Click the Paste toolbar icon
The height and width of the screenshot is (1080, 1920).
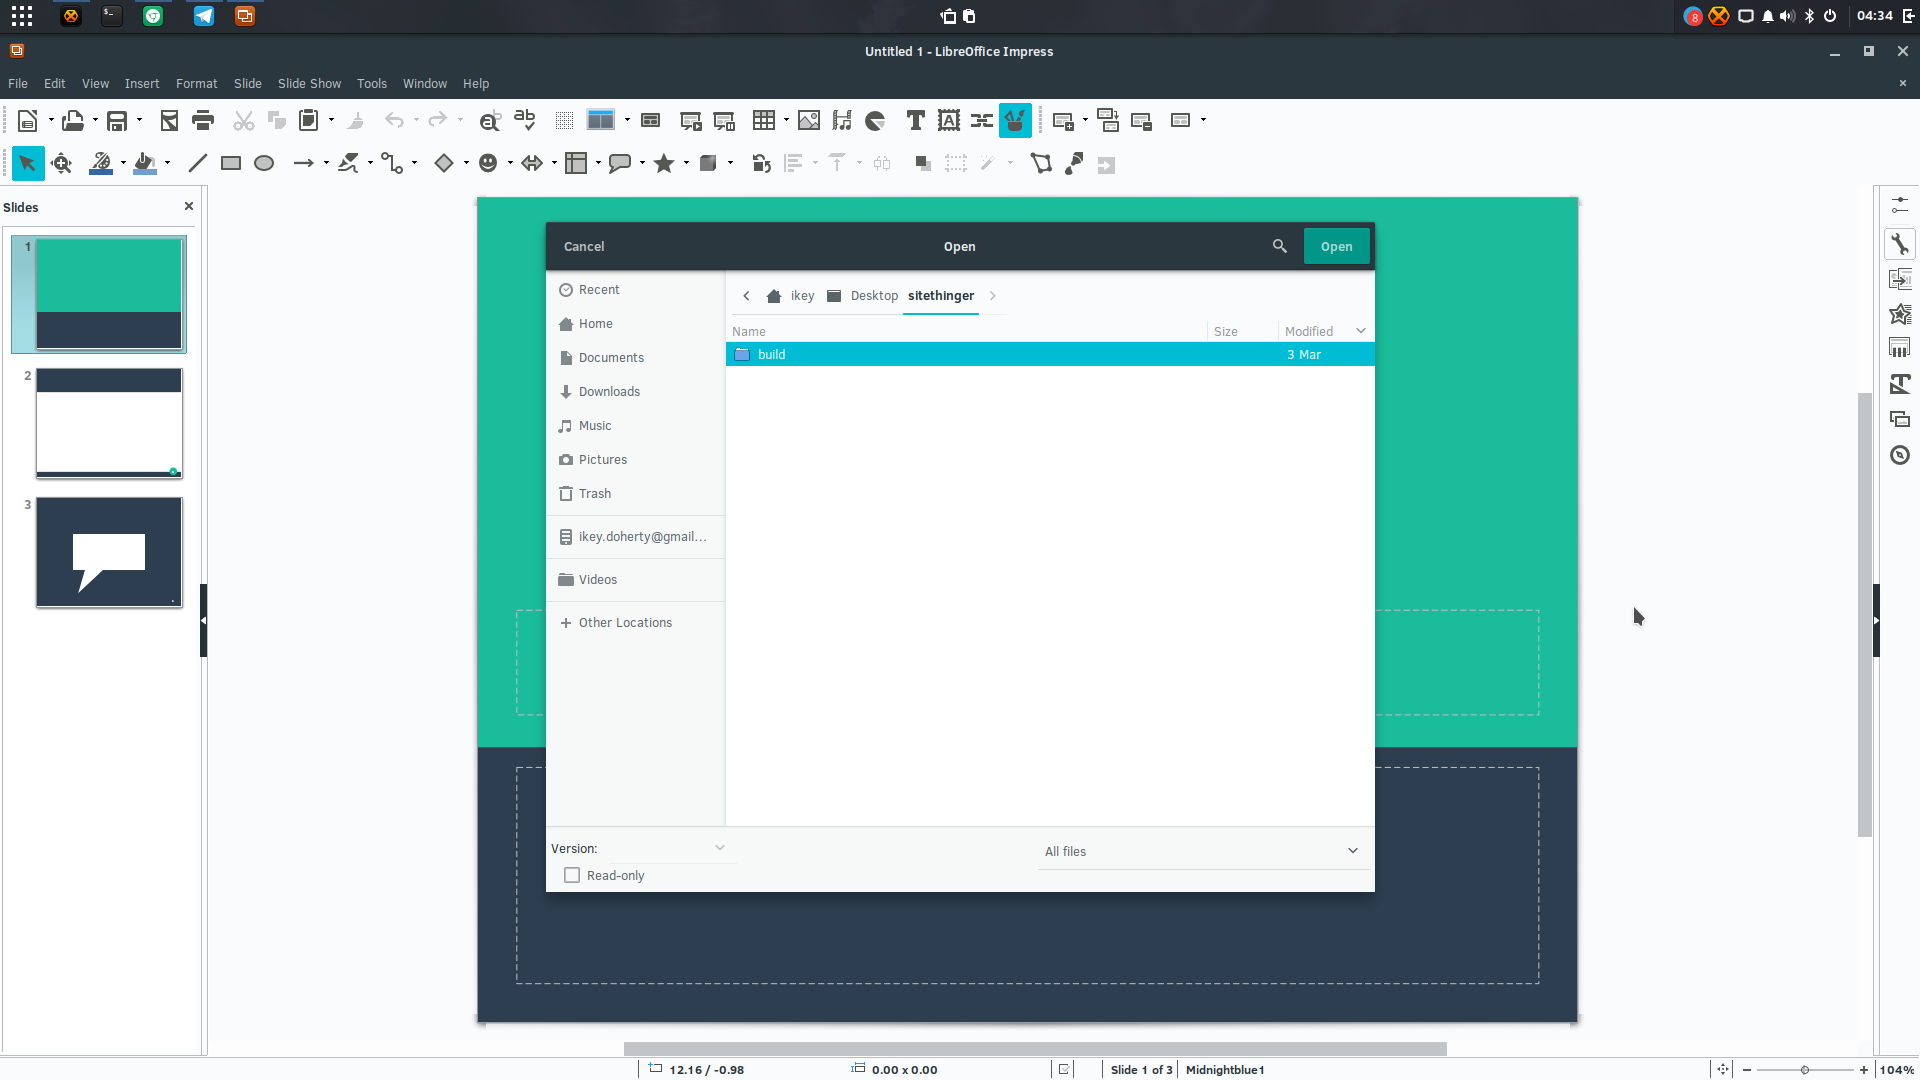point(309,121)
